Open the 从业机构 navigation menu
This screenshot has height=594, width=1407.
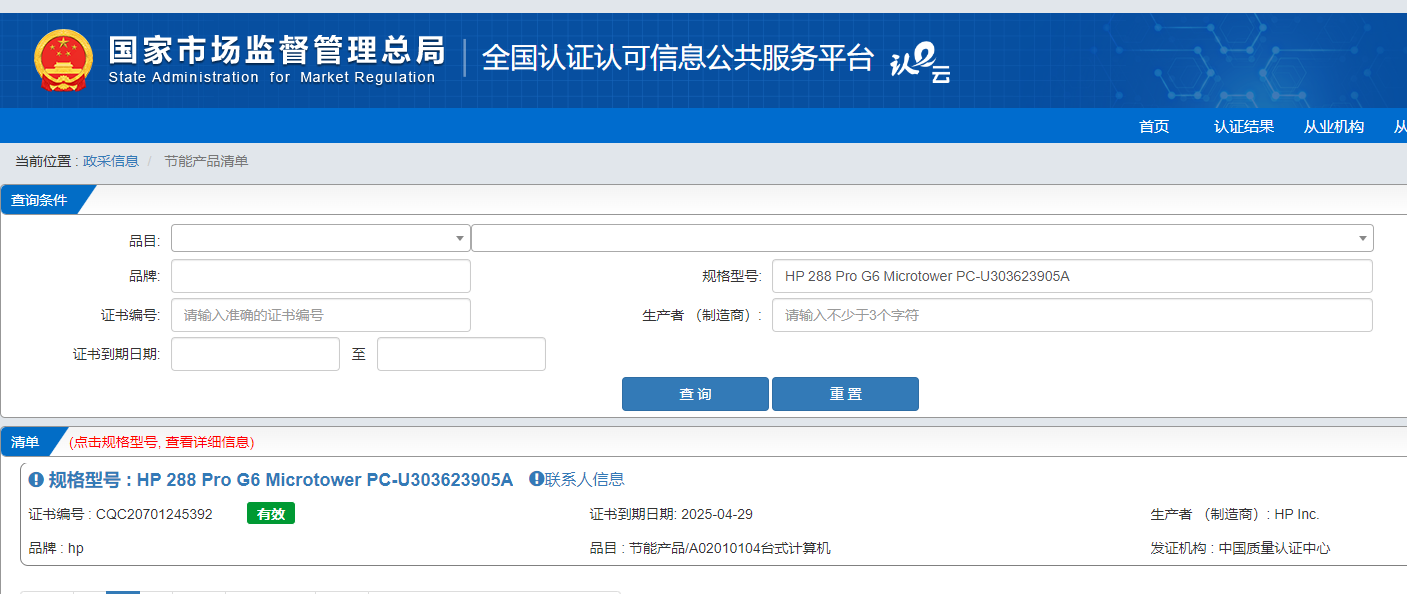click(x=1334, y=126)
